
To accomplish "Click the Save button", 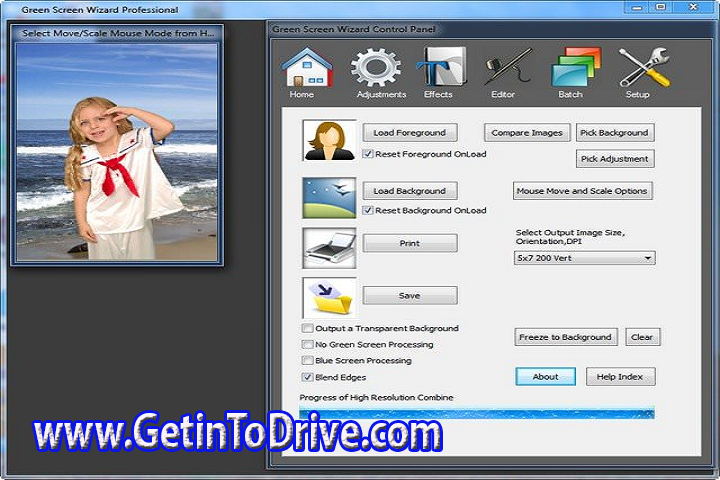I will pyautogui.click(x=410, y=295).
